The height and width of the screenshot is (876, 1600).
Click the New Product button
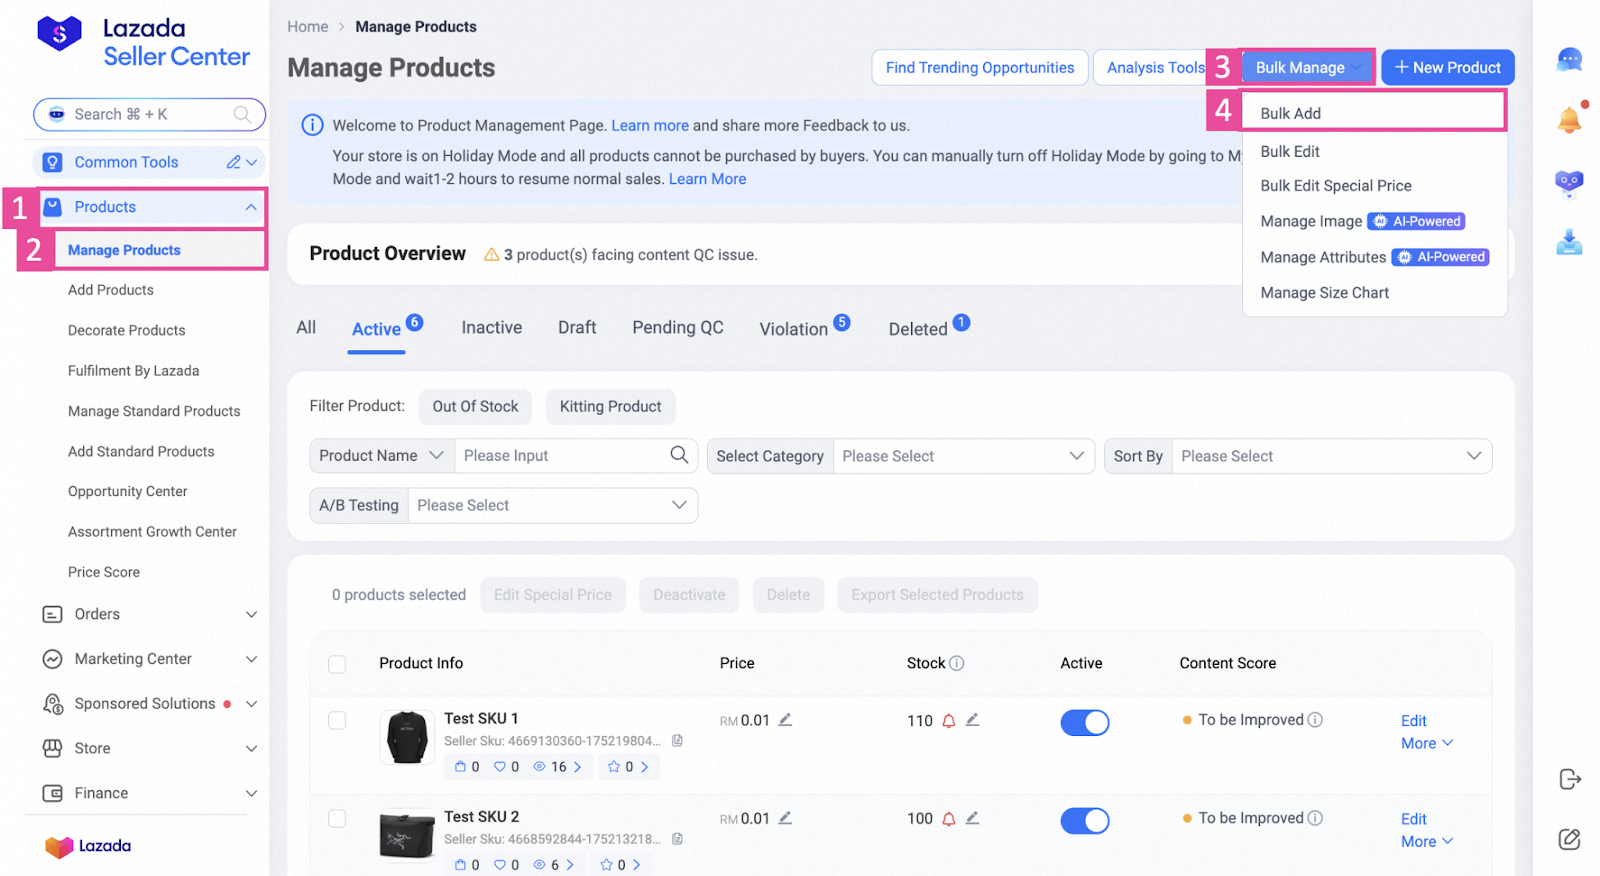[x=1447, y=68]
